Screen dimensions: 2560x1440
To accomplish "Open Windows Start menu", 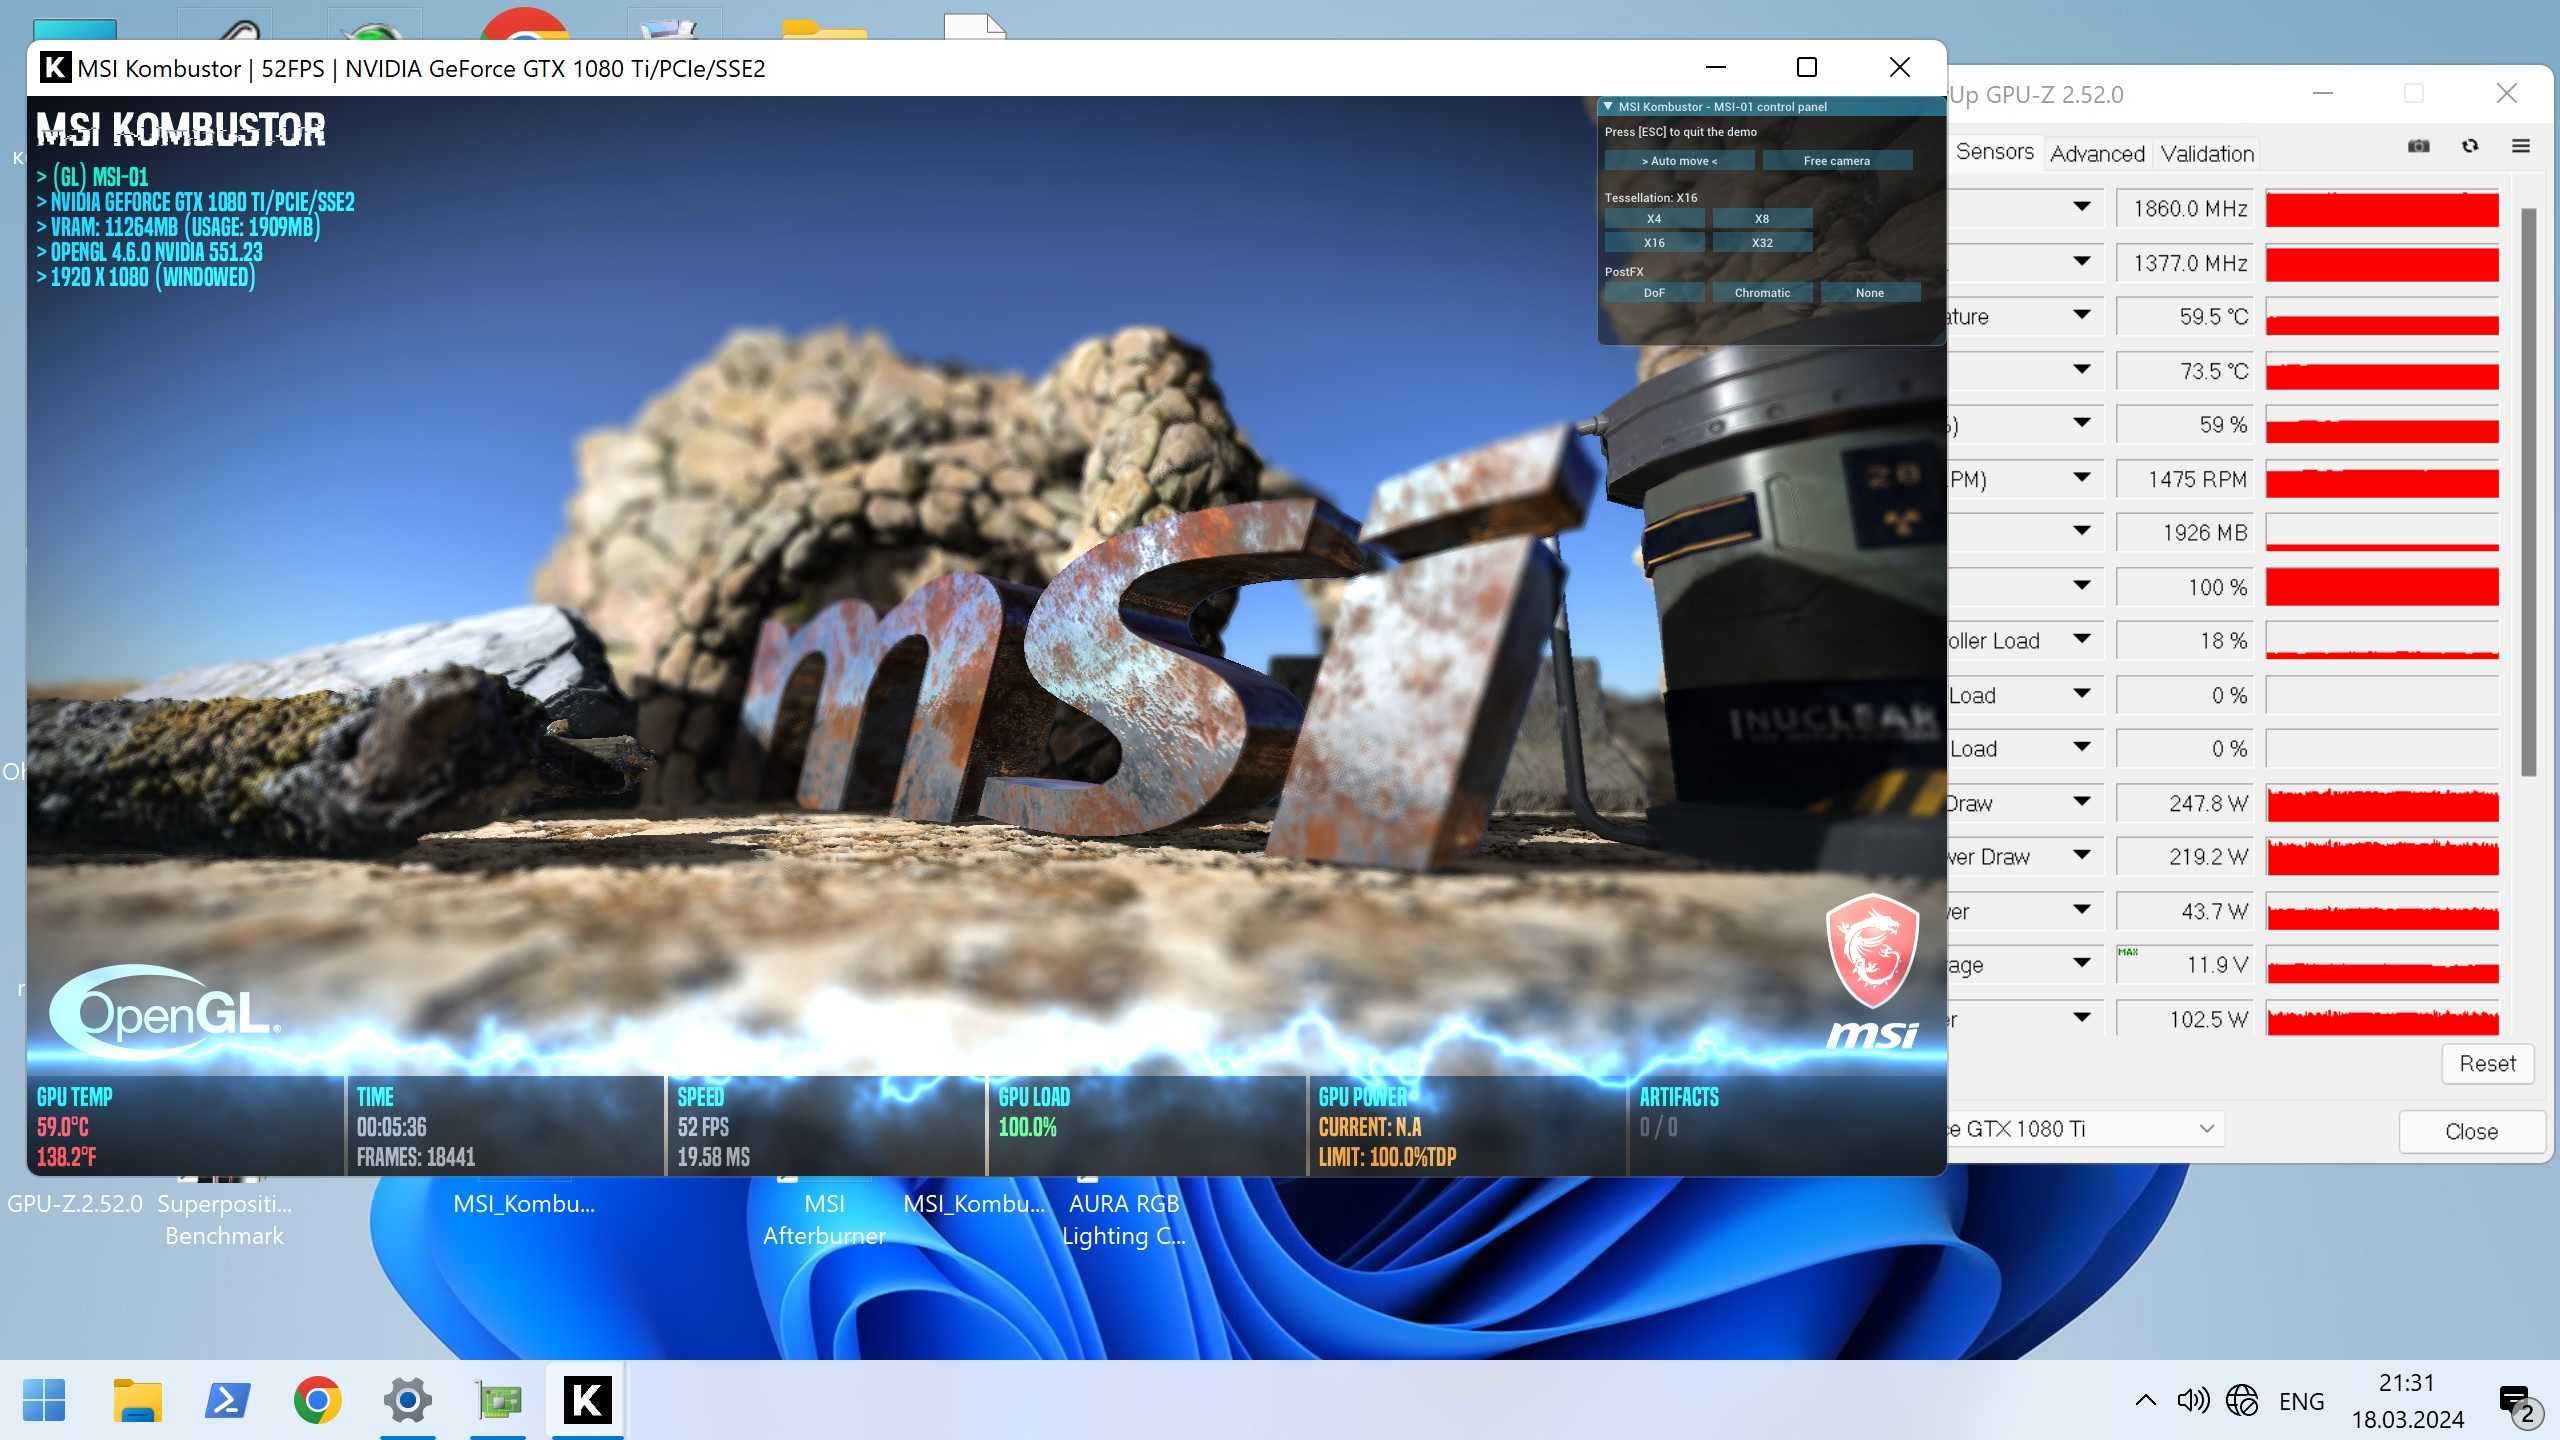I will (44, 1400).
